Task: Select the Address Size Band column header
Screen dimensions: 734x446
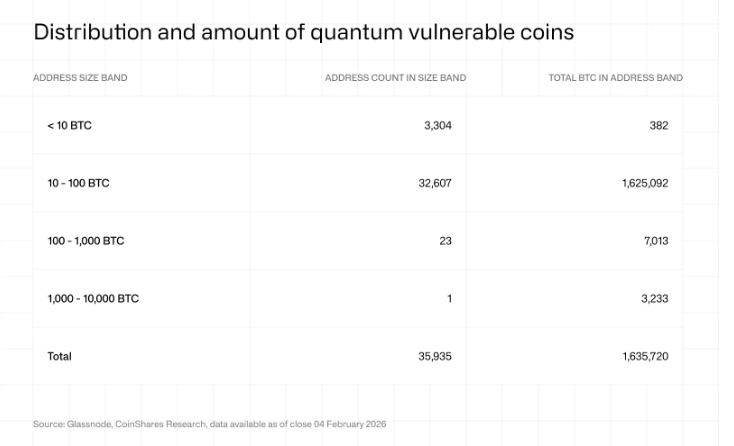Action: click(x=80, y=78)
